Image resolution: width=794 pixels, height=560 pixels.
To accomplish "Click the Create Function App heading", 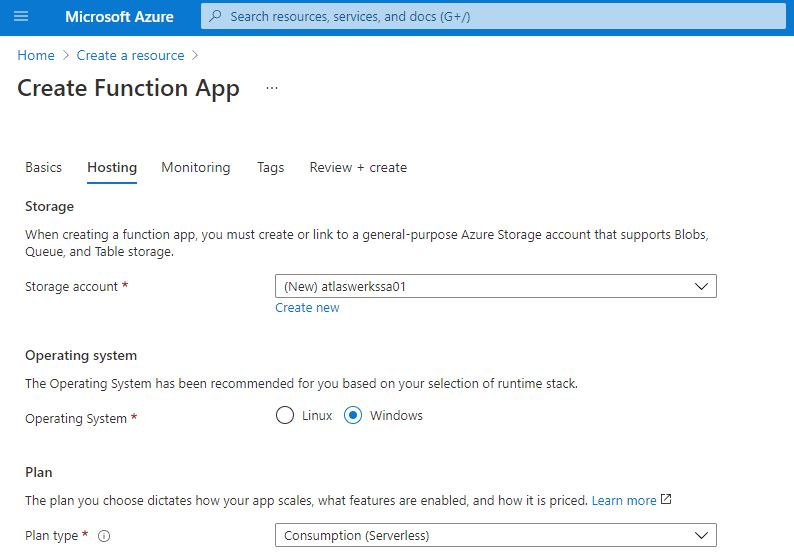I will tap(128, 88).
